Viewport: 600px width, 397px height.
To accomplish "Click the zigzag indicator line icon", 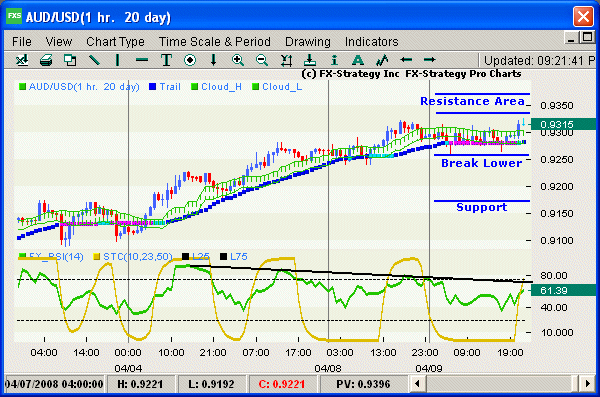I will click(x=382, y=60).
